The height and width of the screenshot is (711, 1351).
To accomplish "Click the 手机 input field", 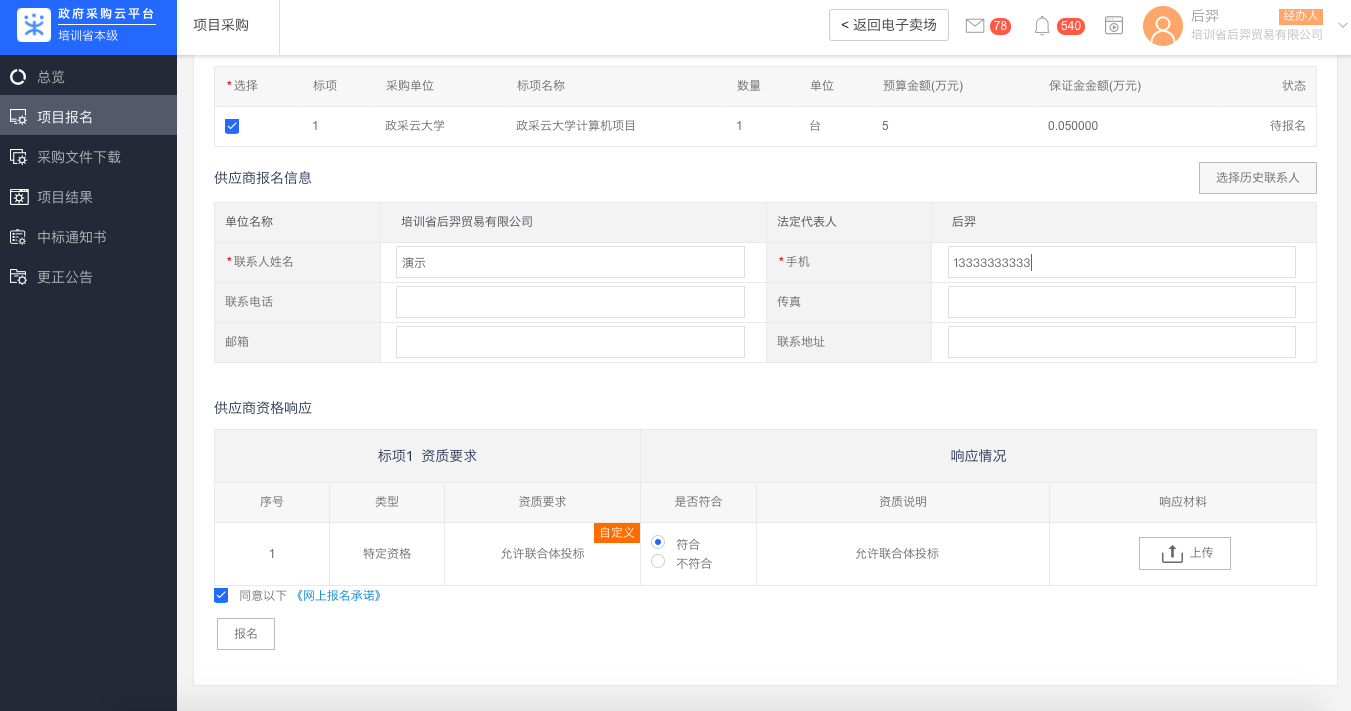I will 1122,262.
